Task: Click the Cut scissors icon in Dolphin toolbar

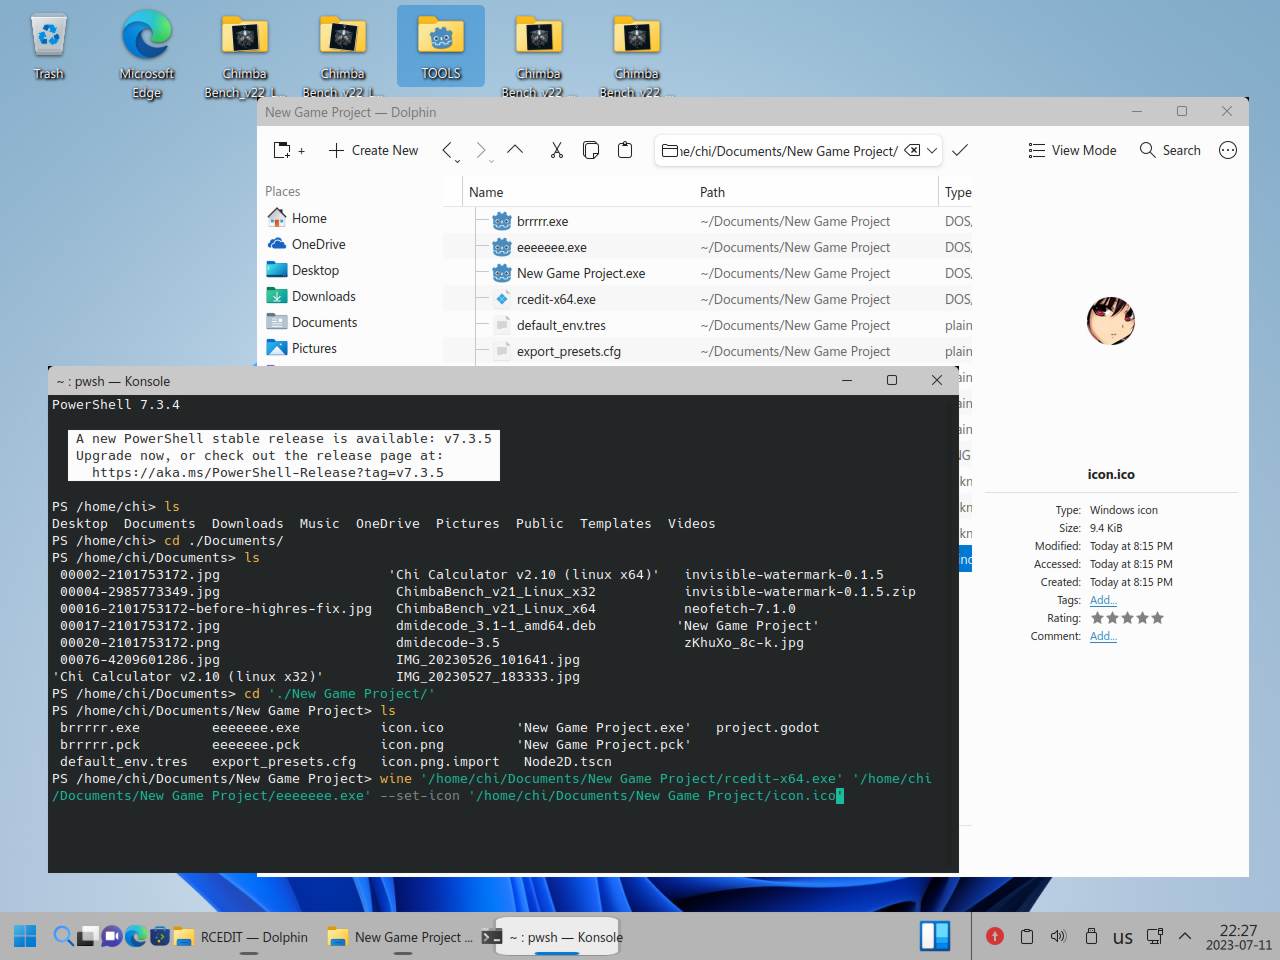Action: (x=557, y=150)
